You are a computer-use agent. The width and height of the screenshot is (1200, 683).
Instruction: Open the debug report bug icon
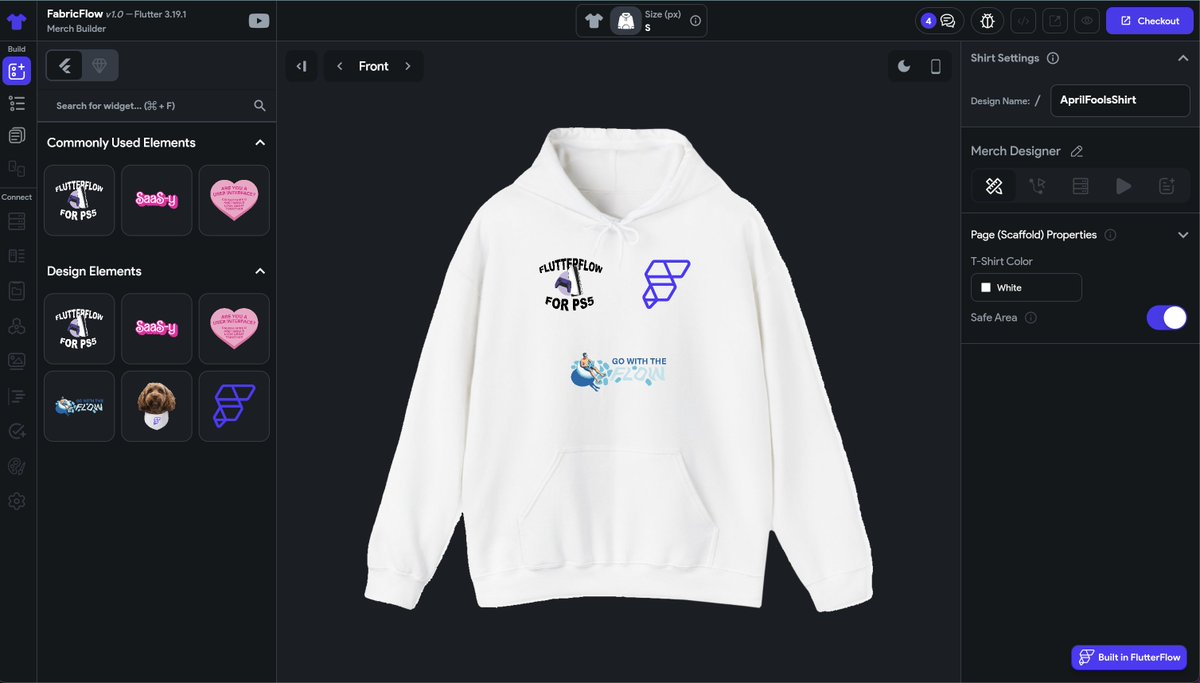coord(987,20)
